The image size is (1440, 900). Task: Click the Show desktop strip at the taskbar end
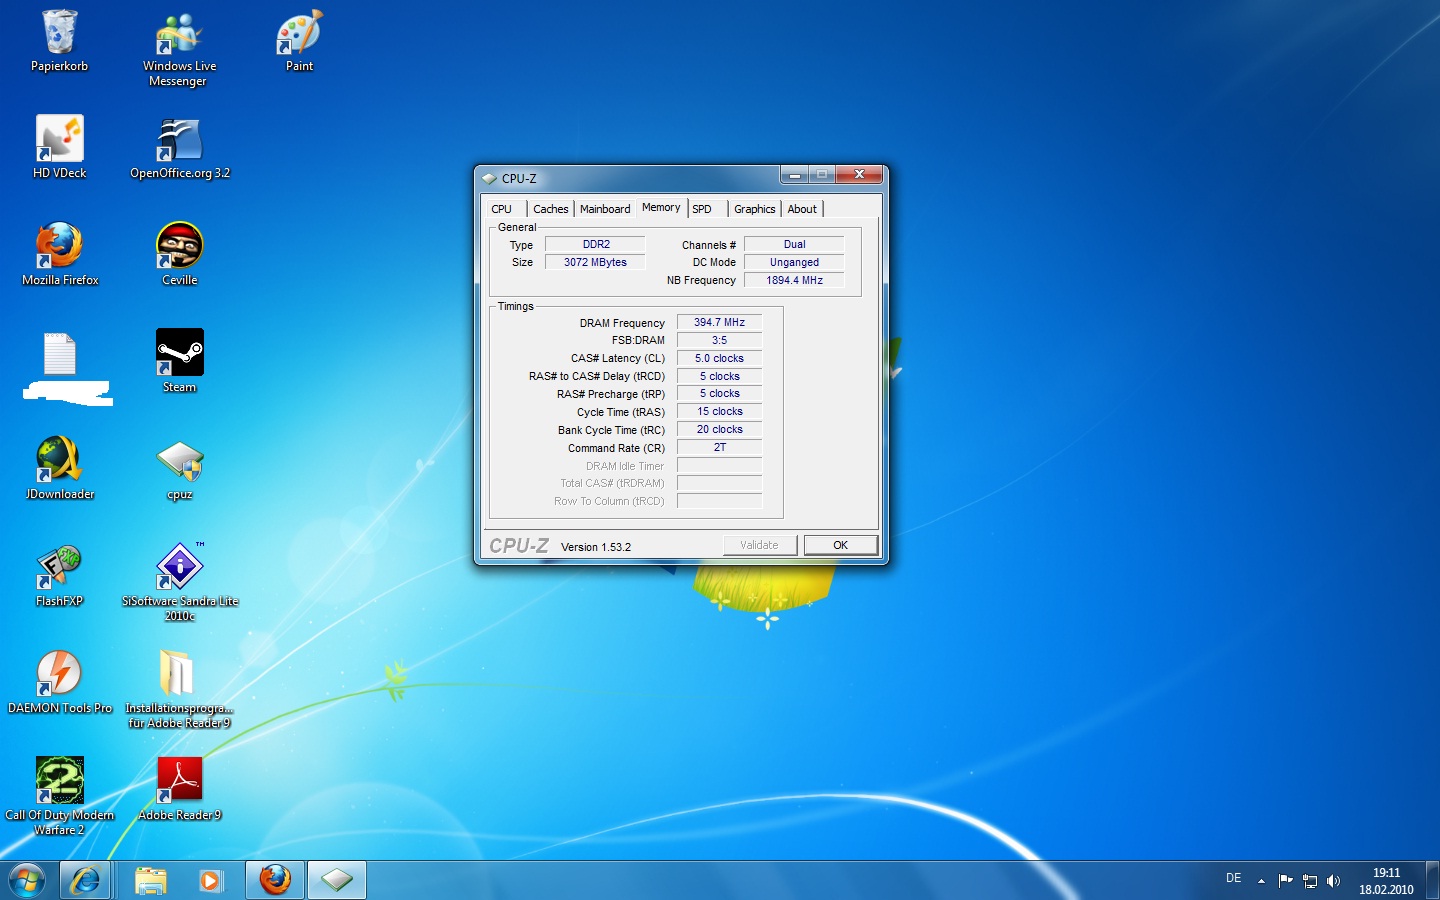click(x=1432, y=880)
